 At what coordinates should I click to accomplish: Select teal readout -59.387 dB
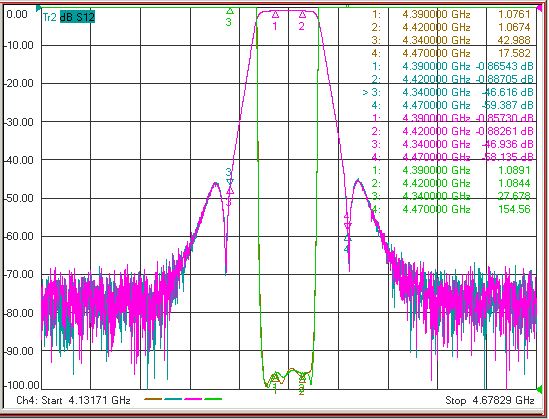point(507,105)
